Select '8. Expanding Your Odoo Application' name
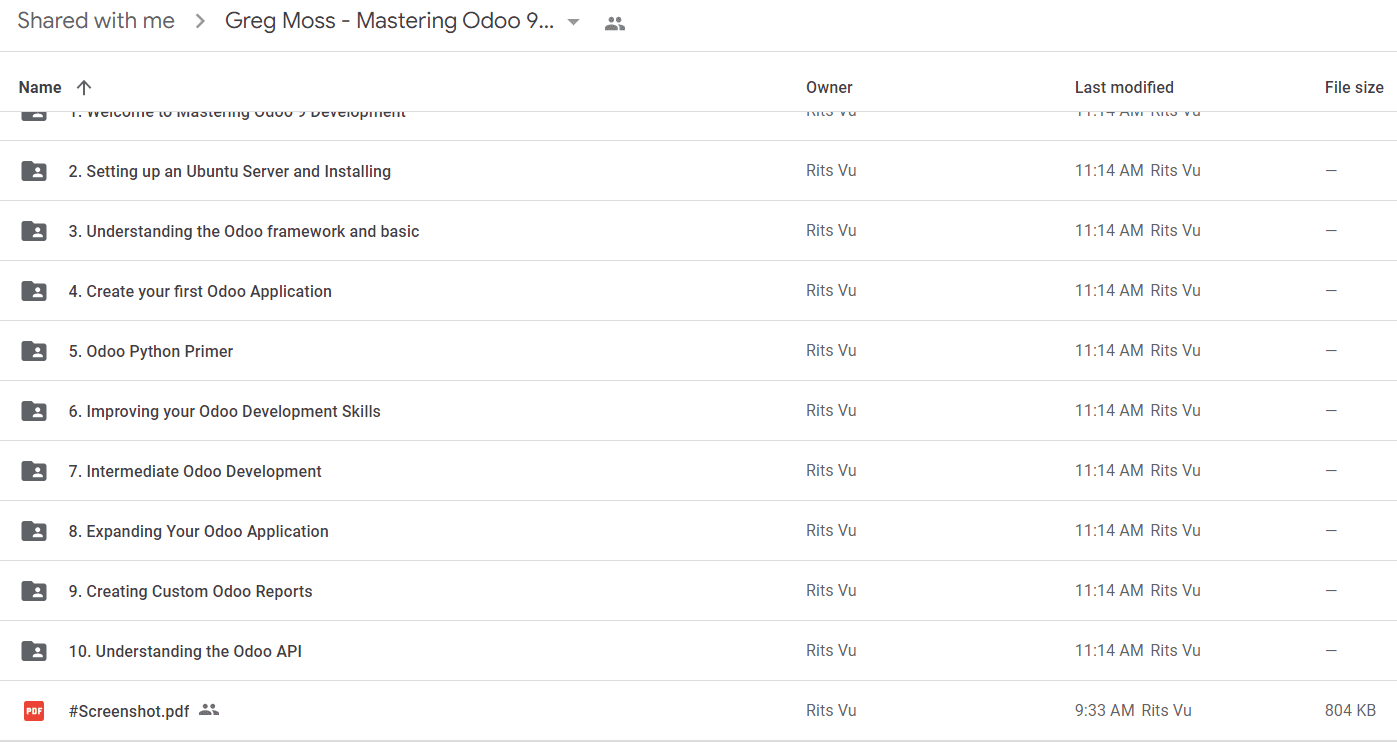The image size is (1397, 746). tap(198, 531)
